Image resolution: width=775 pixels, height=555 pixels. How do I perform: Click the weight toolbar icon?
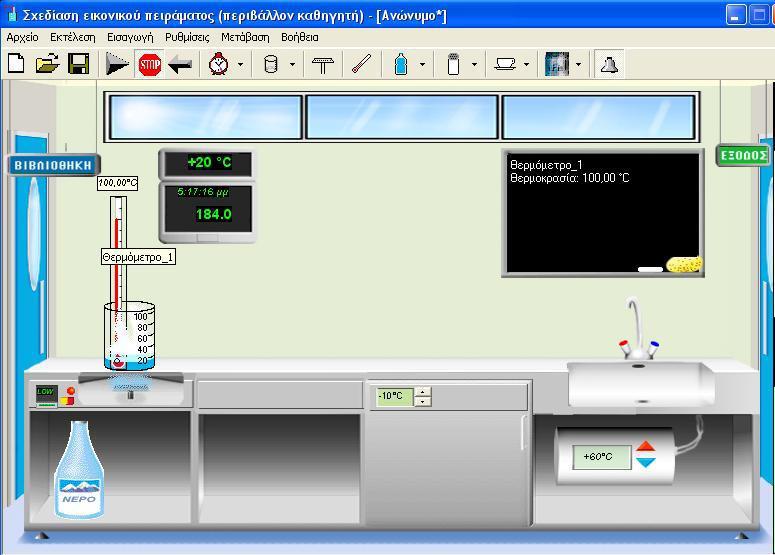(609, 64)
